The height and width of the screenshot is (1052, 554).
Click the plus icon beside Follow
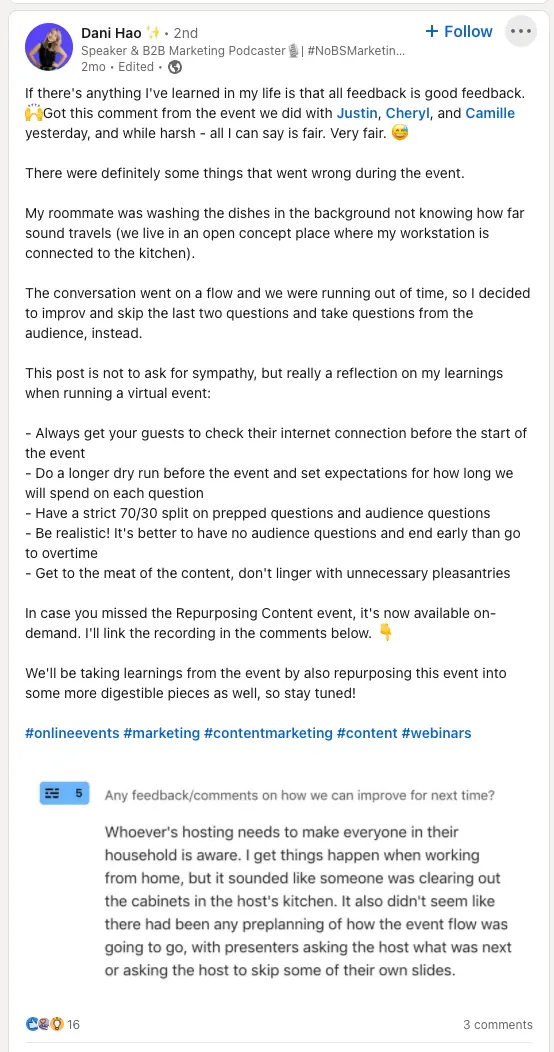coord(432,31)
